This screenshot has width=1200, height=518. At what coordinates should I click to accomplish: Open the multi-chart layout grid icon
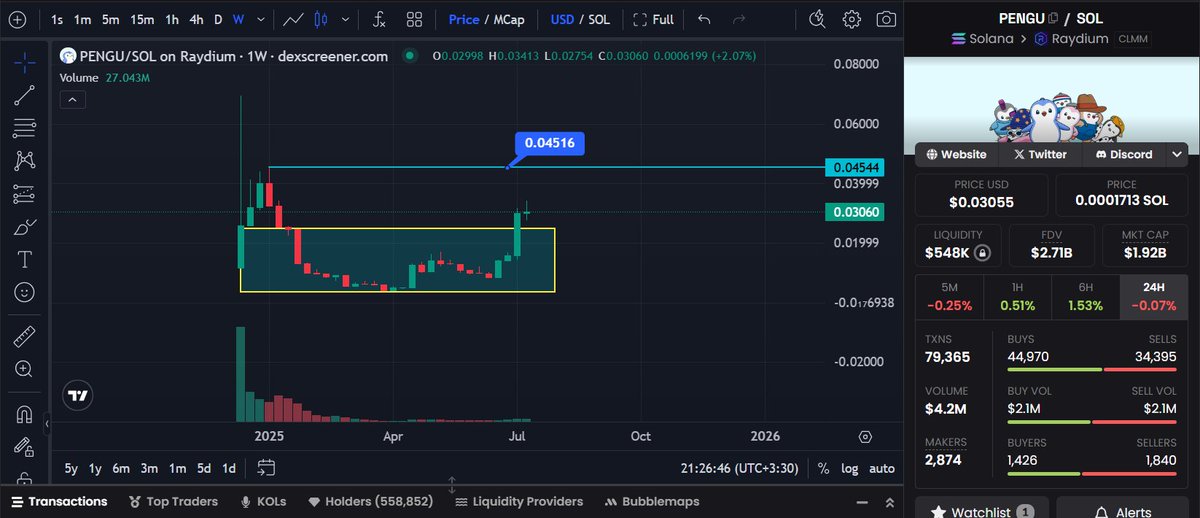(414, 19)
